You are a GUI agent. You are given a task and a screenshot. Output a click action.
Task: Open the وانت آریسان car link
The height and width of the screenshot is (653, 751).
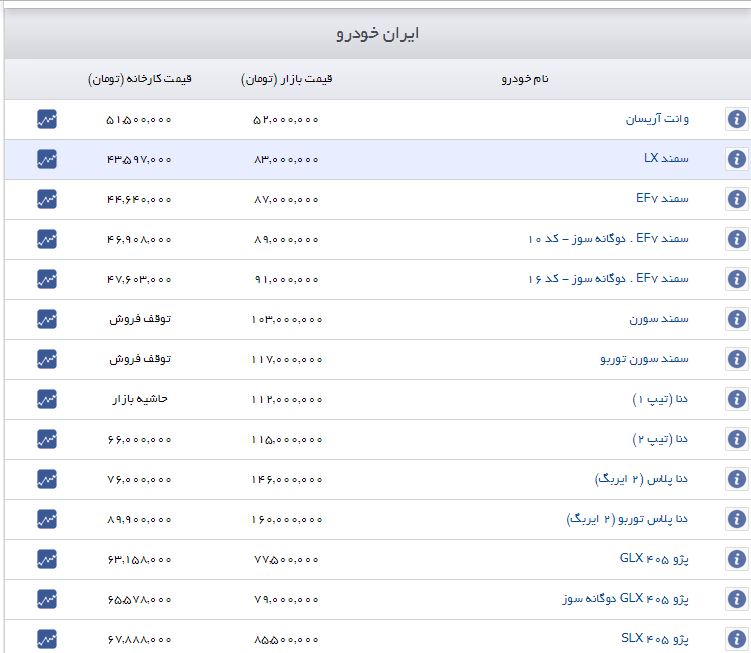(x=657, y=119)
